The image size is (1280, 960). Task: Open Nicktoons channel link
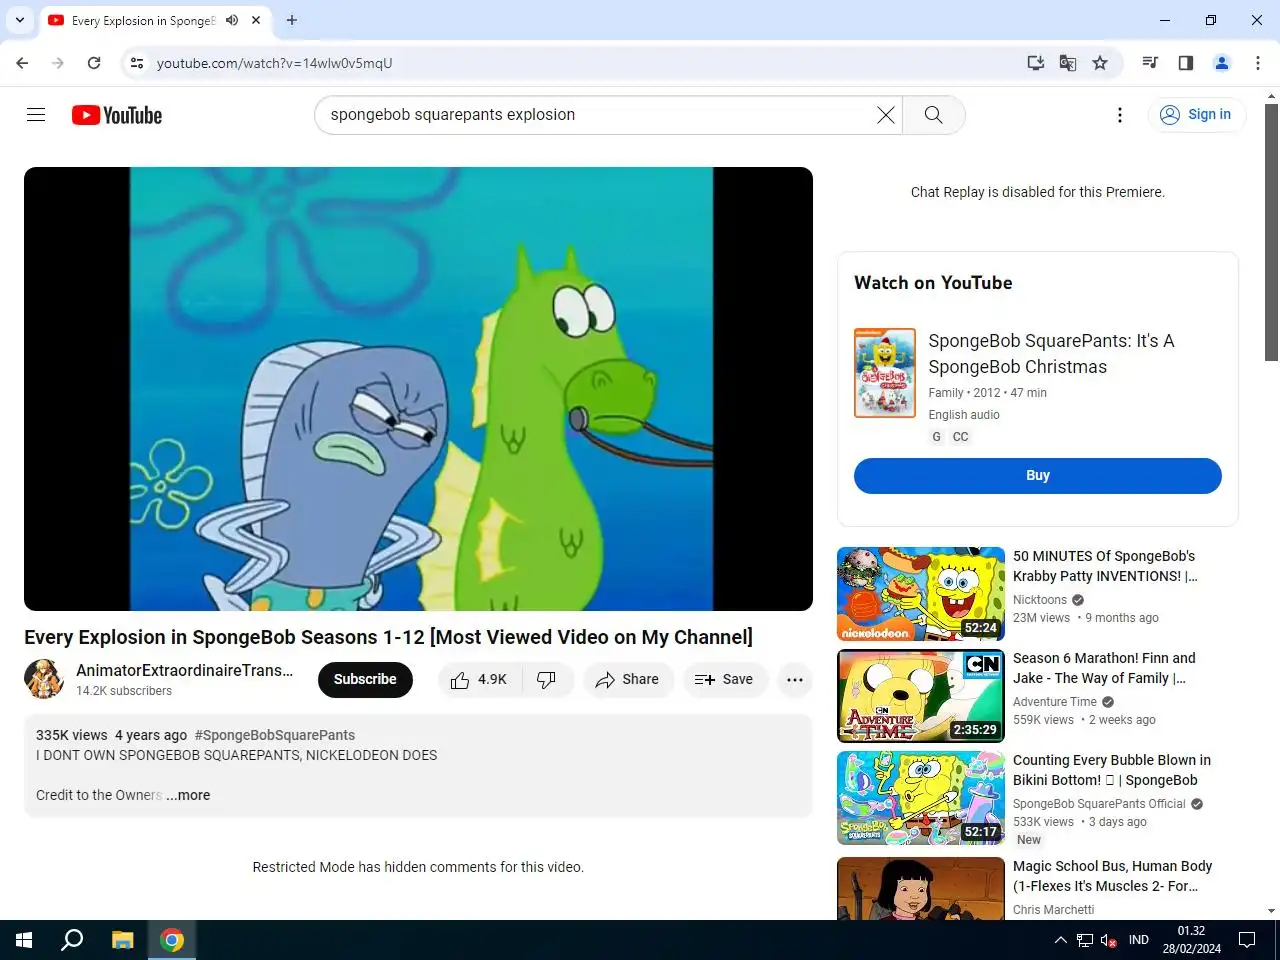(1040, 600)
